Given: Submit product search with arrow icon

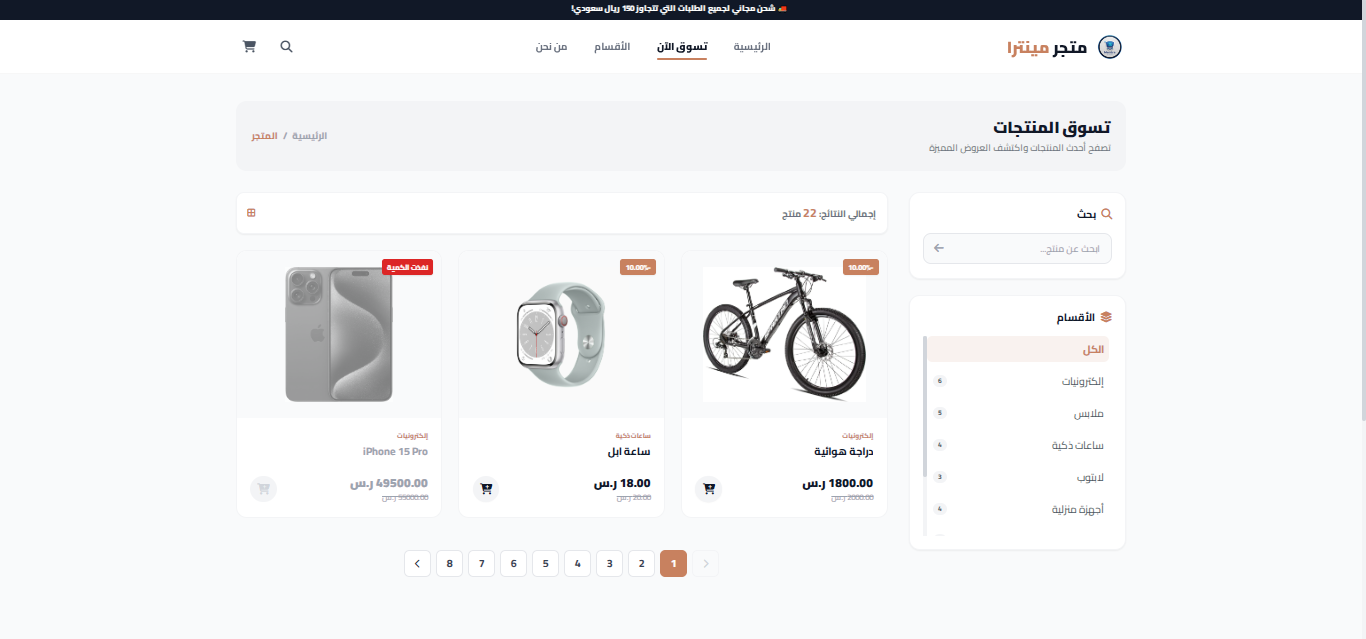Looking at the screenshot, I should tap(938, 248).
